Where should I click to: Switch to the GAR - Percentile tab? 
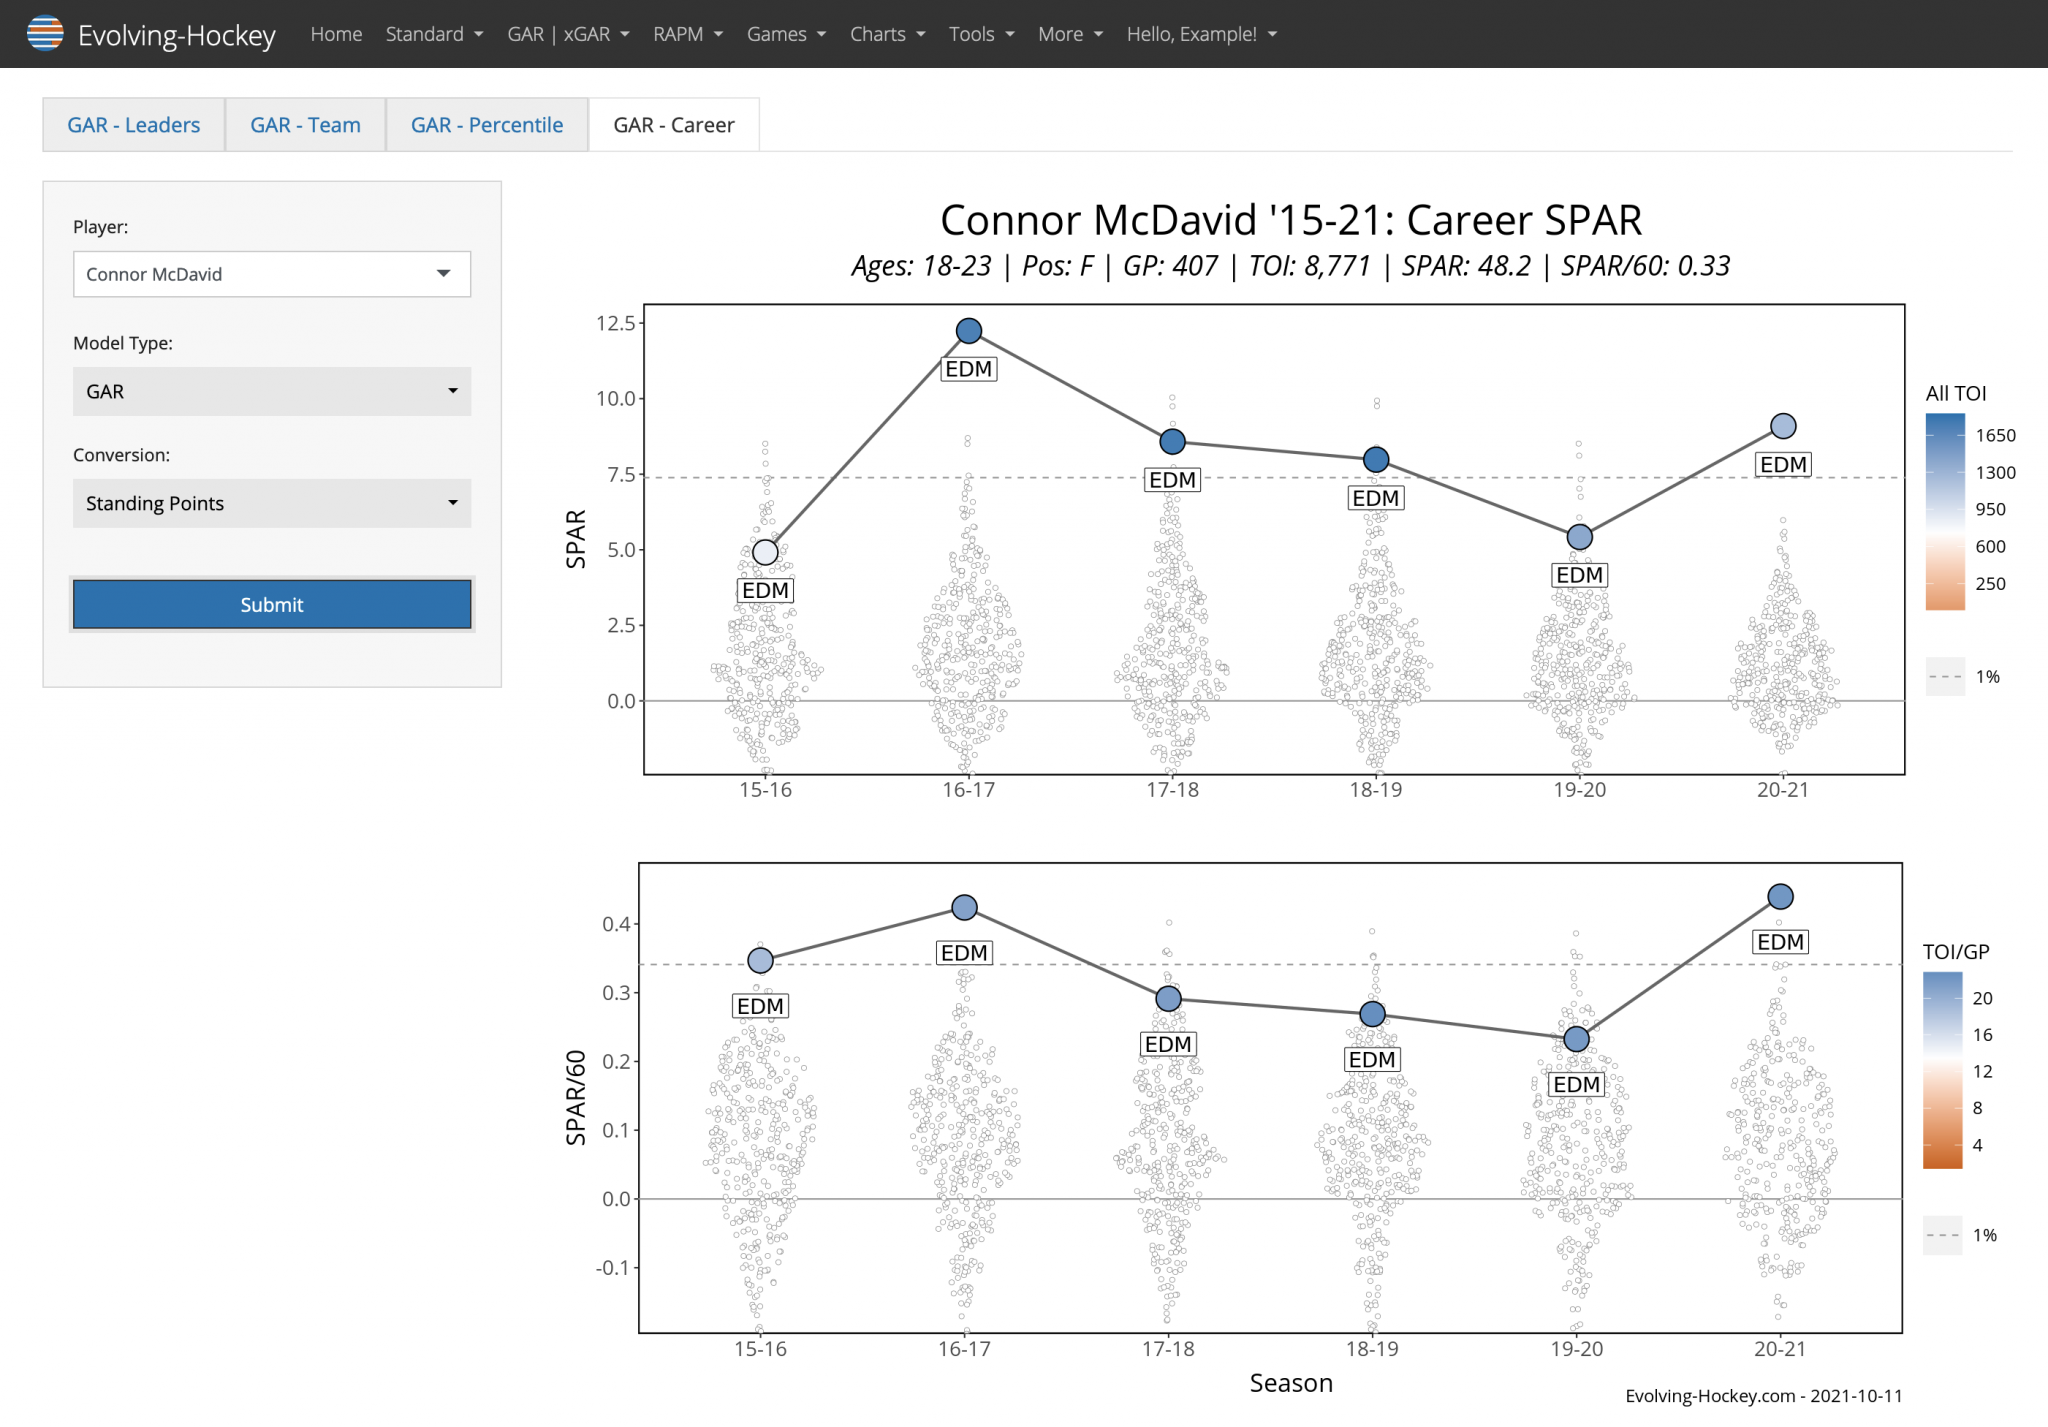click(487, 125)
